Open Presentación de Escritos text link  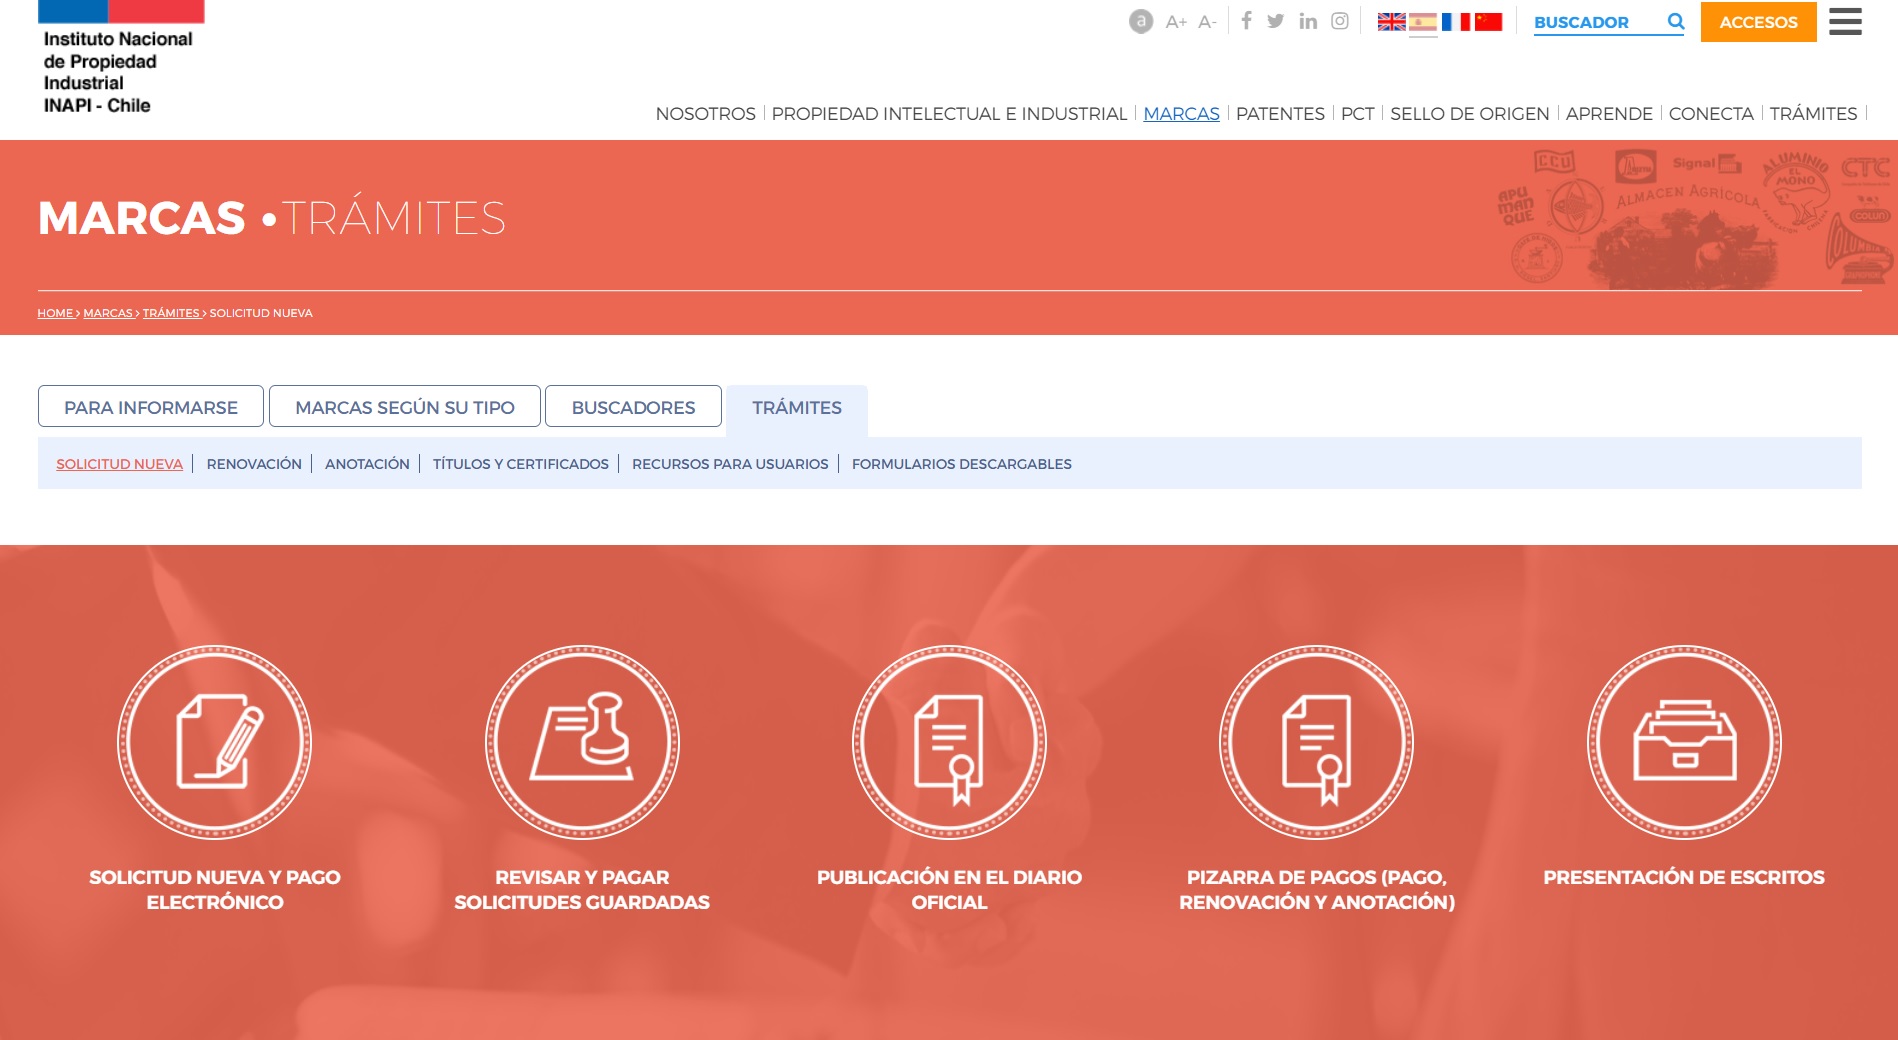(1684, 877)
